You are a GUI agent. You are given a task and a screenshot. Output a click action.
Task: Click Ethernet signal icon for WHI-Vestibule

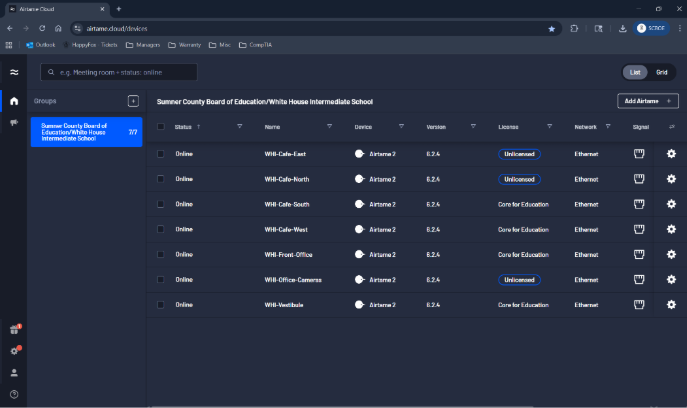point(639,305)
